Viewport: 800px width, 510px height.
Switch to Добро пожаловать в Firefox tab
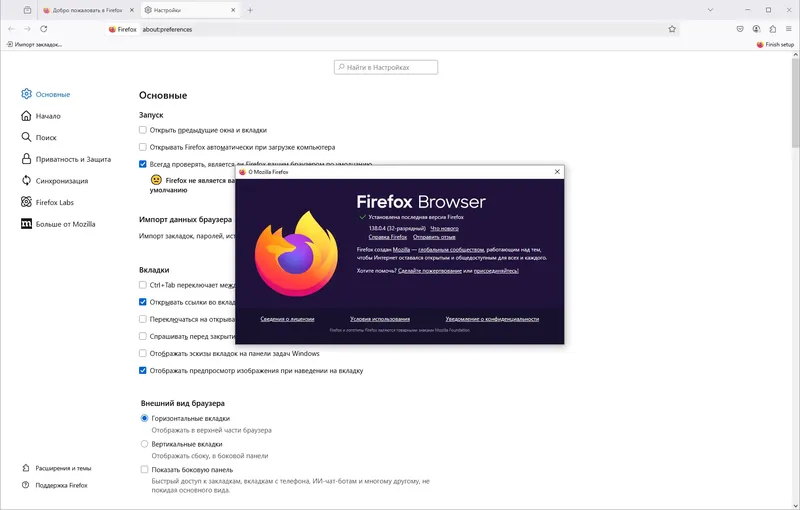click(88, 10)
